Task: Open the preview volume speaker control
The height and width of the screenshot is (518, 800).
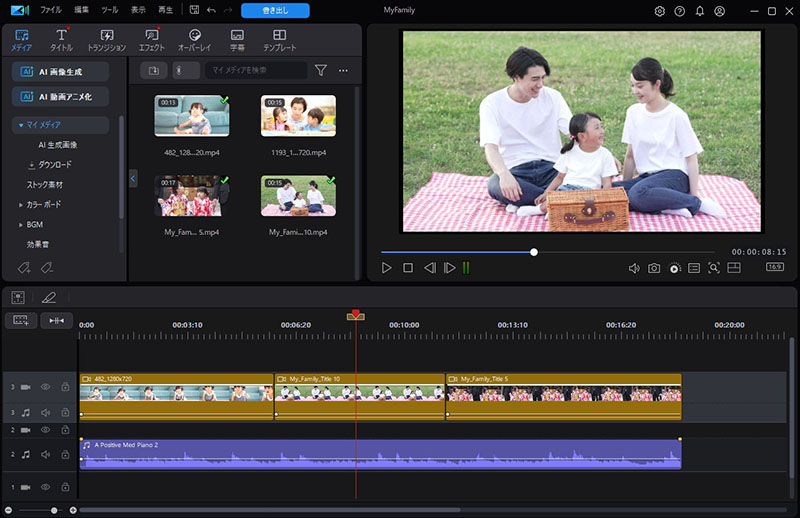Action: pyautogui.click(x=634, y=268)
